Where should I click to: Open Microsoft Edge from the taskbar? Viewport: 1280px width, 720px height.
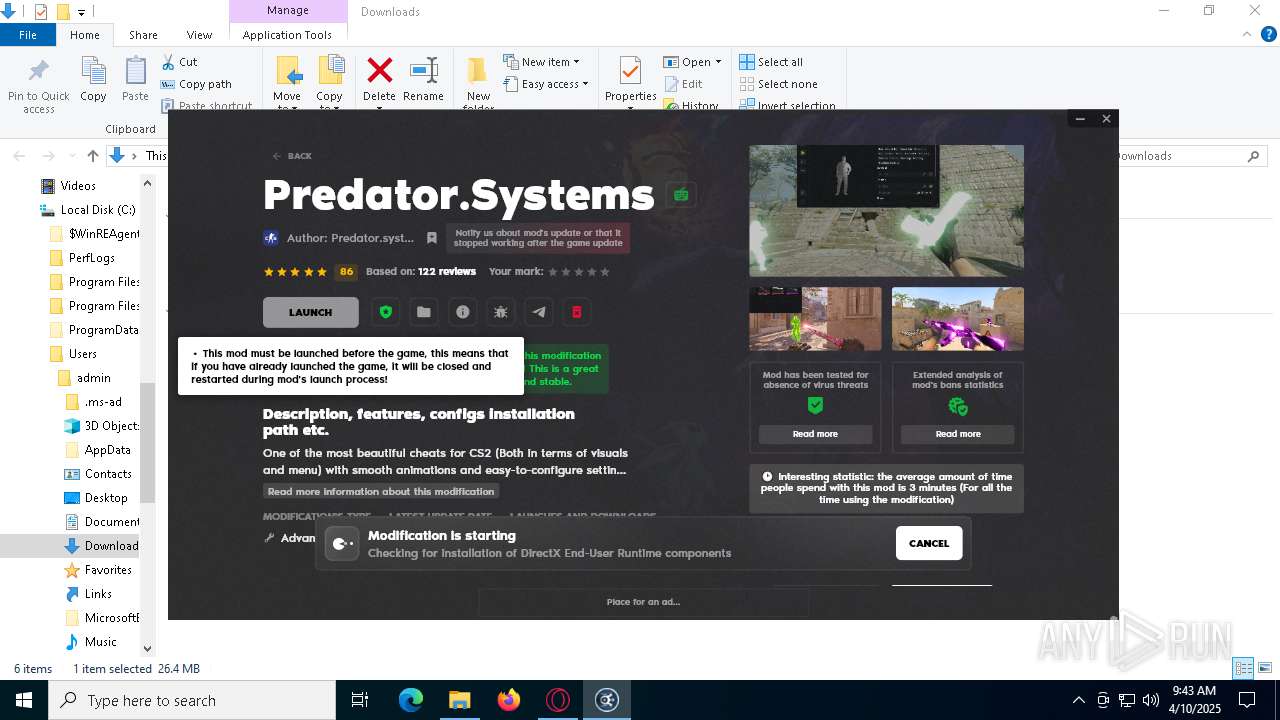[x=411, y=700]
